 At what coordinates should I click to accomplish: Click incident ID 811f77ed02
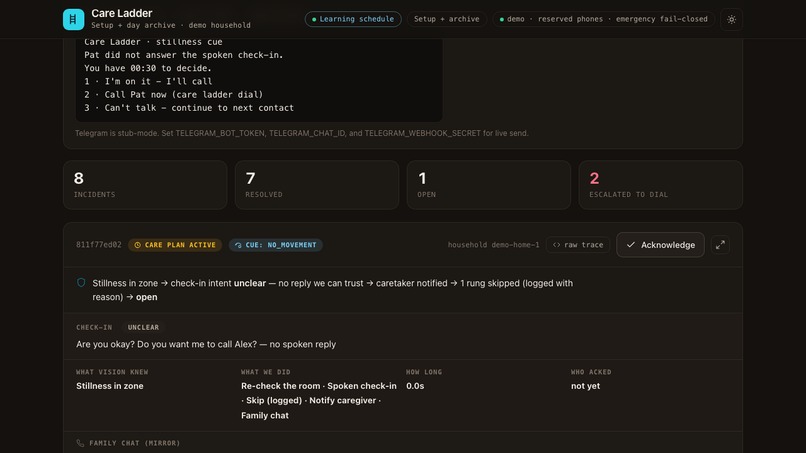(x=99, y=245)
